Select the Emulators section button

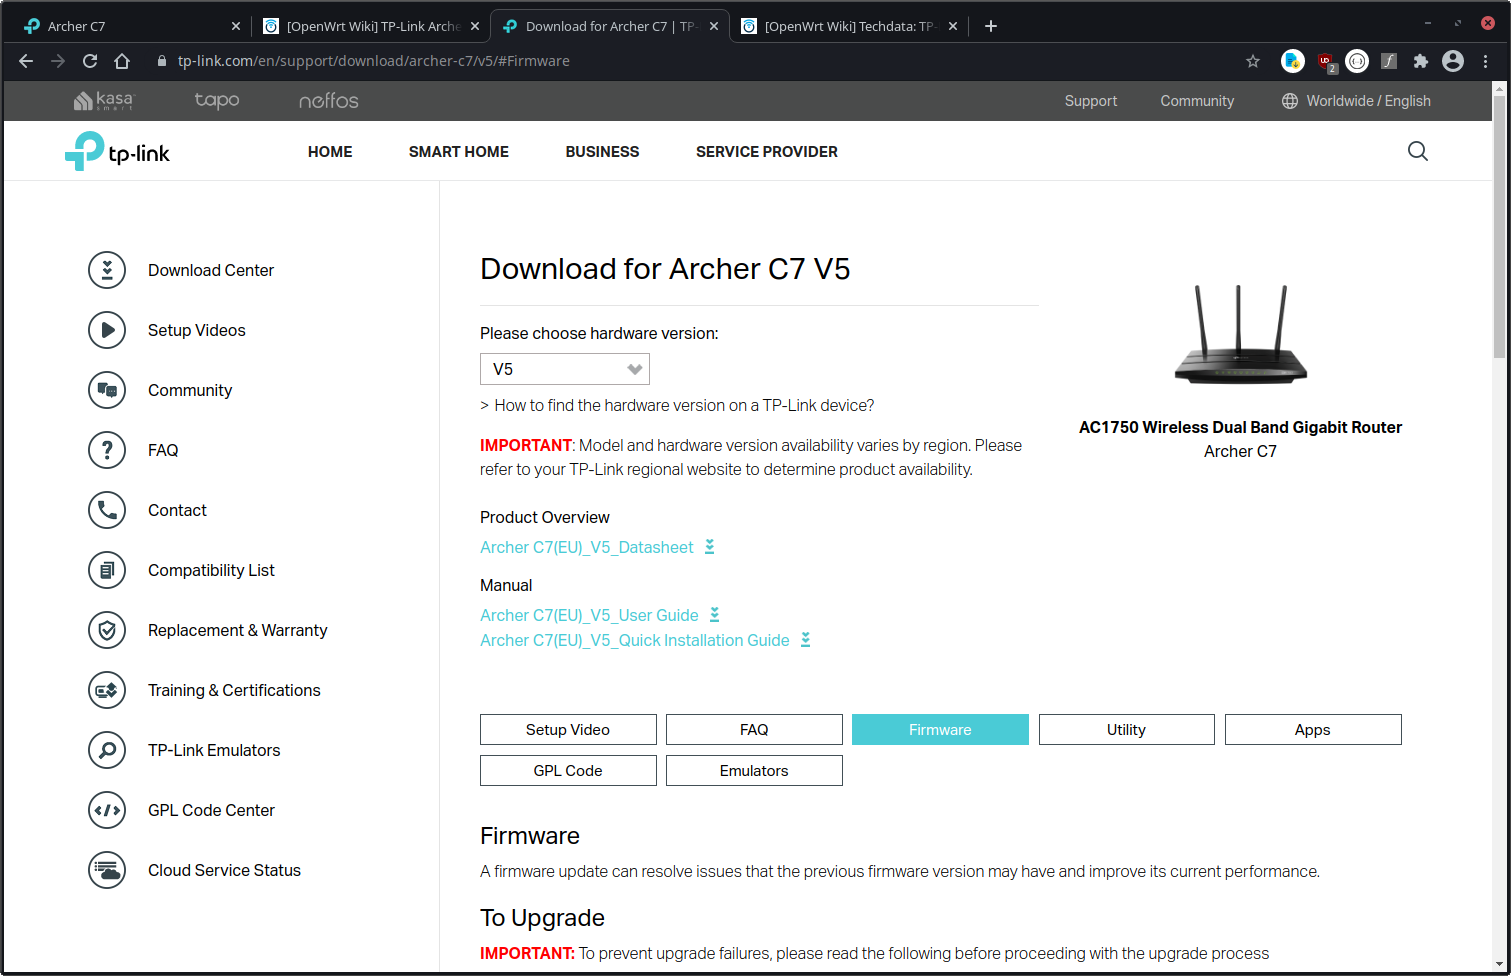click(x=754, y=771)
